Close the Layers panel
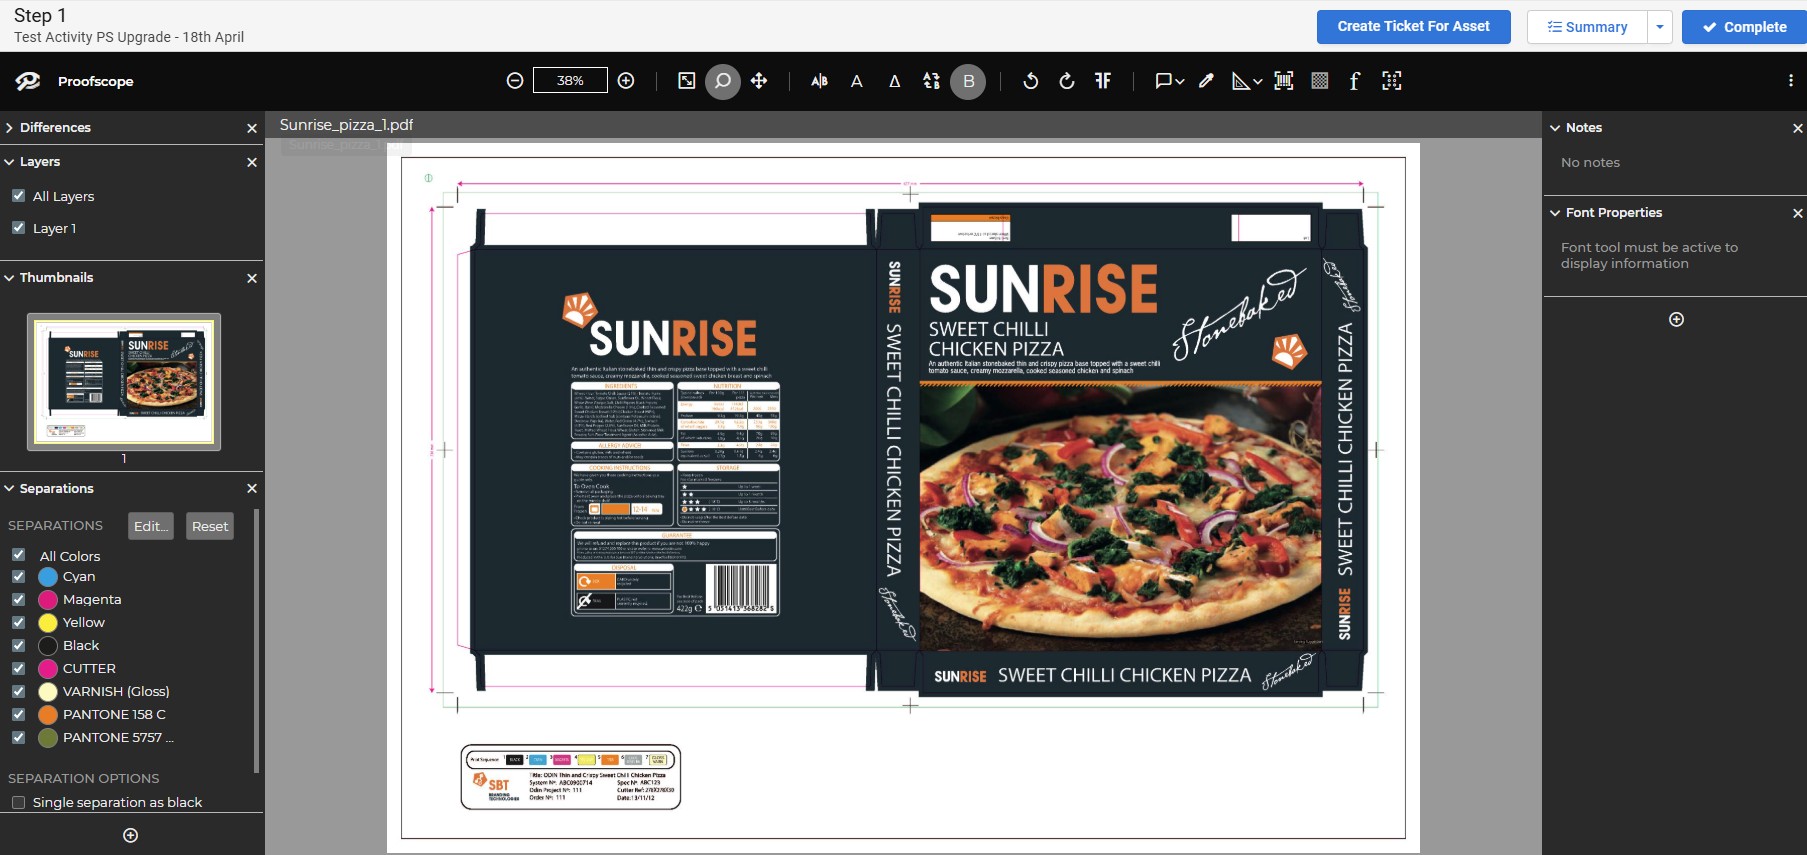1807x855 pixels. 252,162
